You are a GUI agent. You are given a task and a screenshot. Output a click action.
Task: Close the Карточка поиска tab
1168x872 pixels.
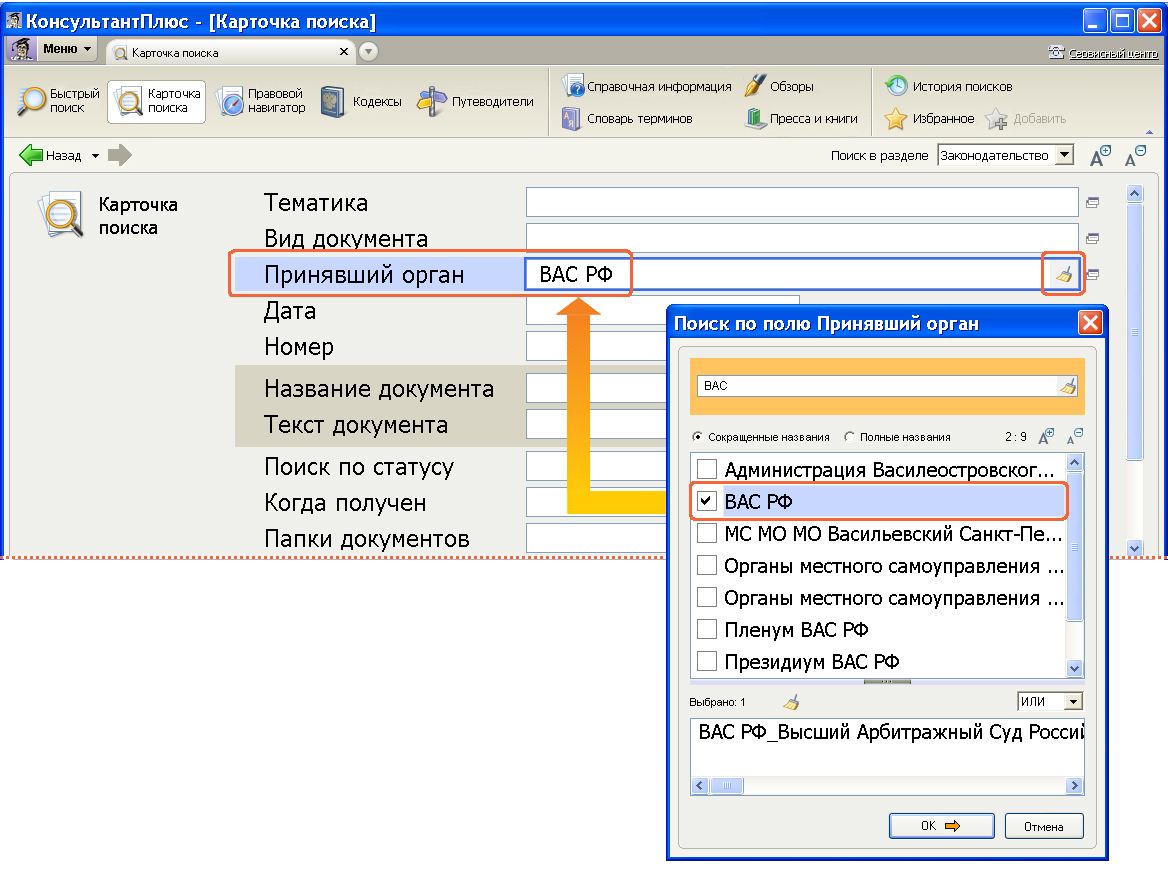pyautogui.click(x=343, y=51)
